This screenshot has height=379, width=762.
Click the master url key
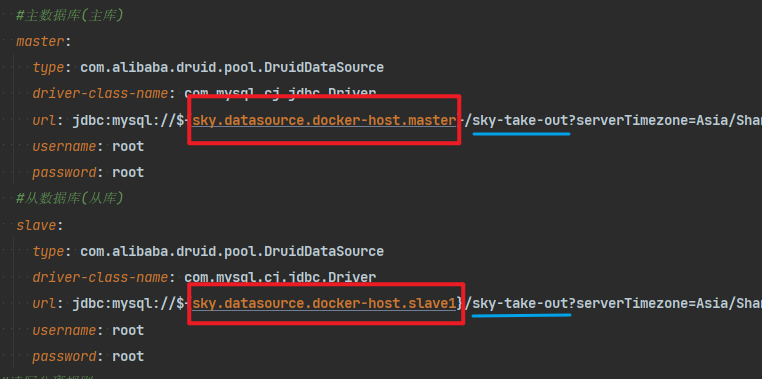tap(44, 120)
